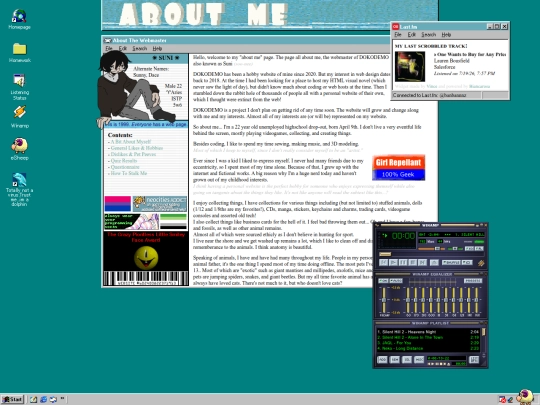Screen dimensions: 540x405
Task: Open the Homework folder on desktop
Action: 20,53
